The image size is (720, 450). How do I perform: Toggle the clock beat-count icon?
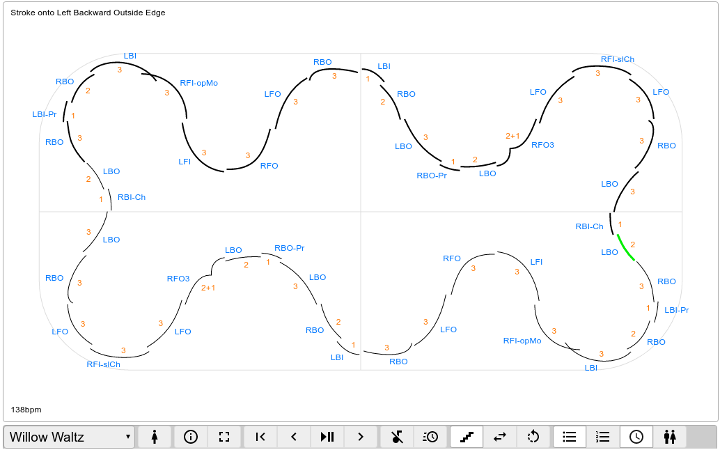click(636, 437)
